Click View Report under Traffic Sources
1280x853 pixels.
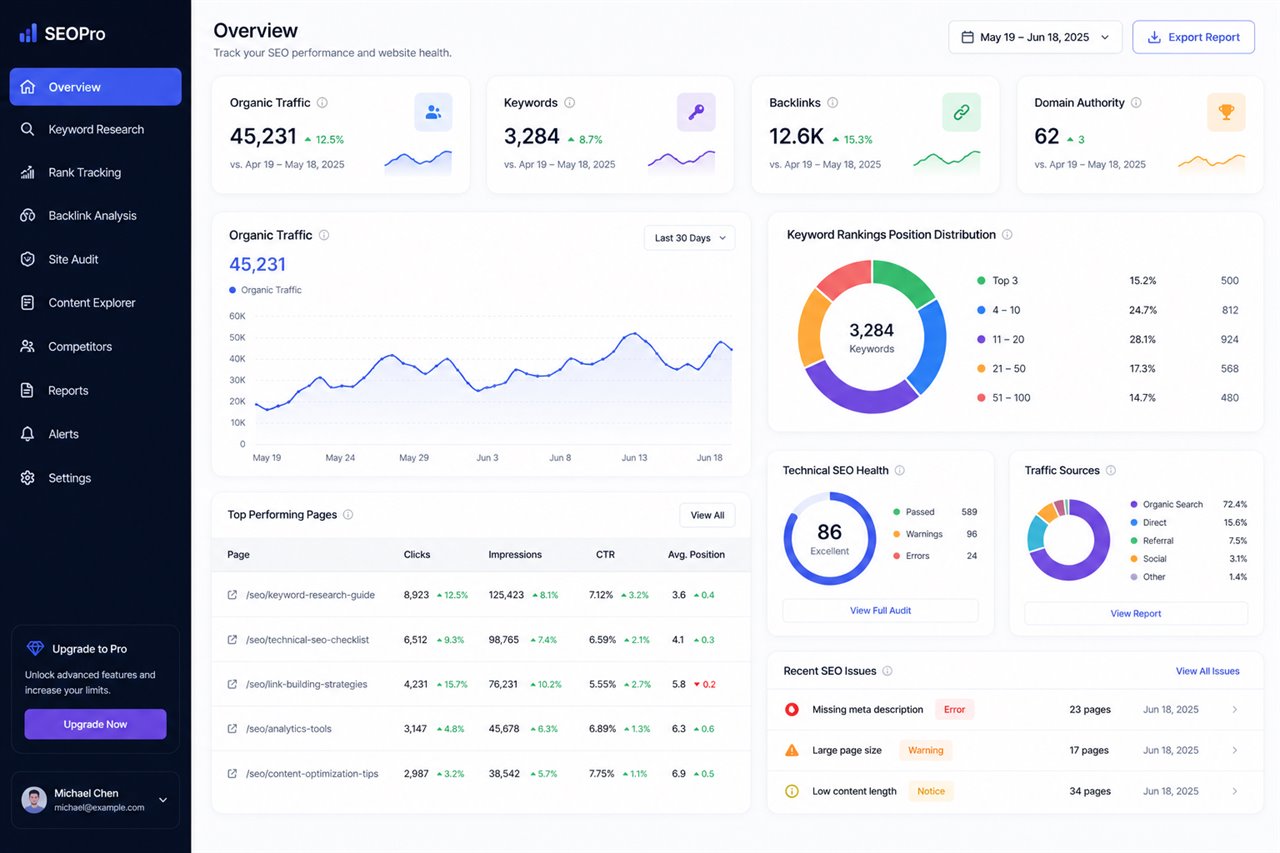pos(1136,614)
